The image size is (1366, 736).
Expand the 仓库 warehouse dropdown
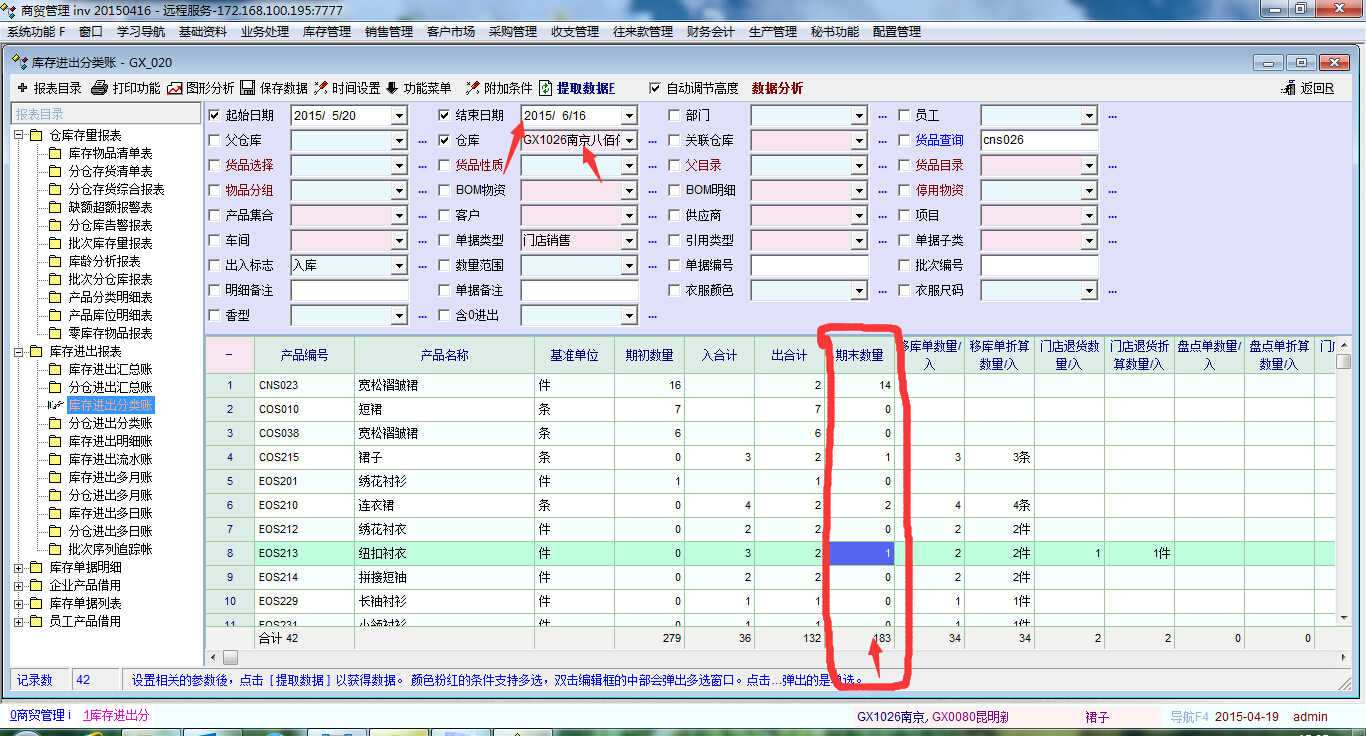[x=628, y=141]
